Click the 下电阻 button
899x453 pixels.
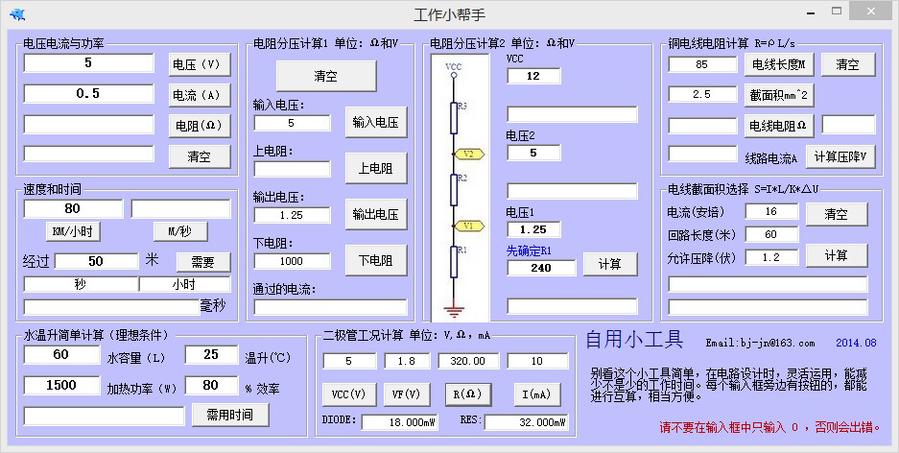click(375, 260)
